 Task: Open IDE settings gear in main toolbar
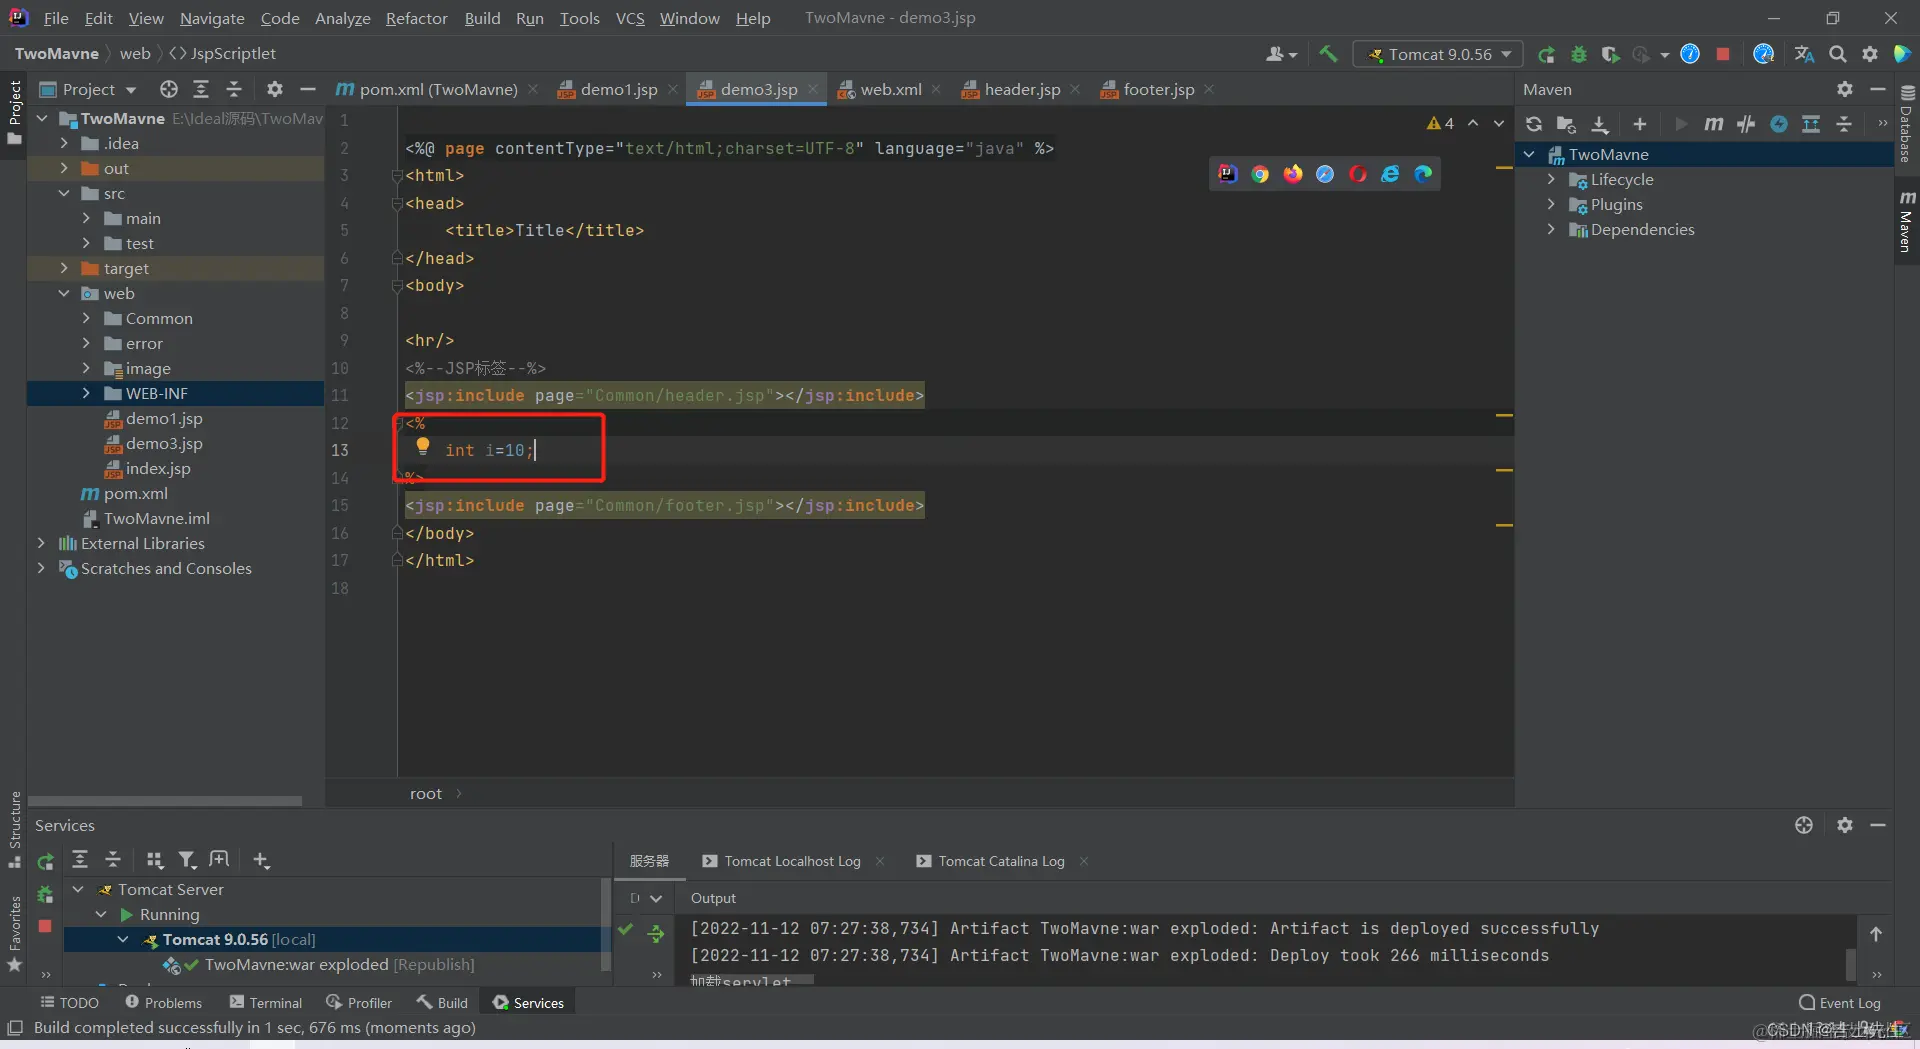(1870, 54)
